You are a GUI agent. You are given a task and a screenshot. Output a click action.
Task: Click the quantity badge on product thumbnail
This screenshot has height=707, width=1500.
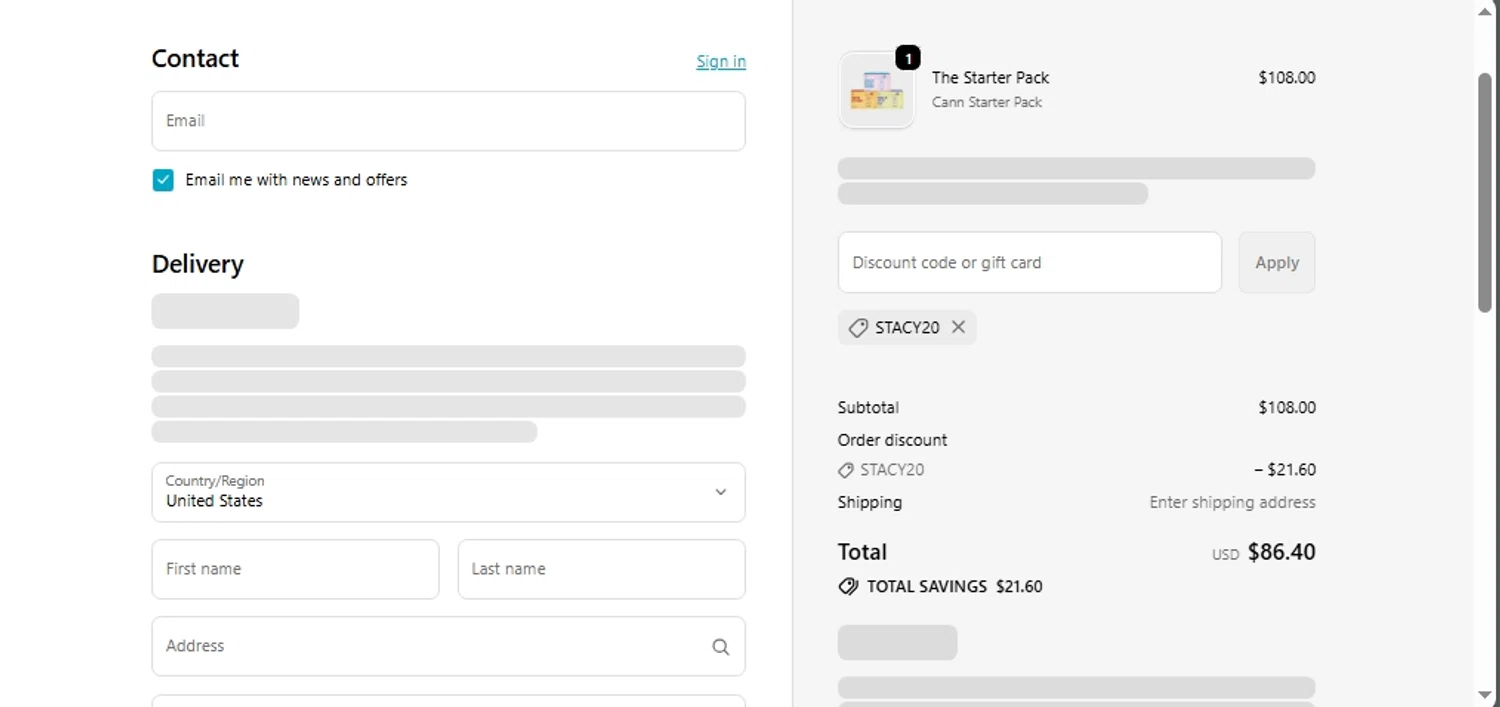tap(908, 58)
